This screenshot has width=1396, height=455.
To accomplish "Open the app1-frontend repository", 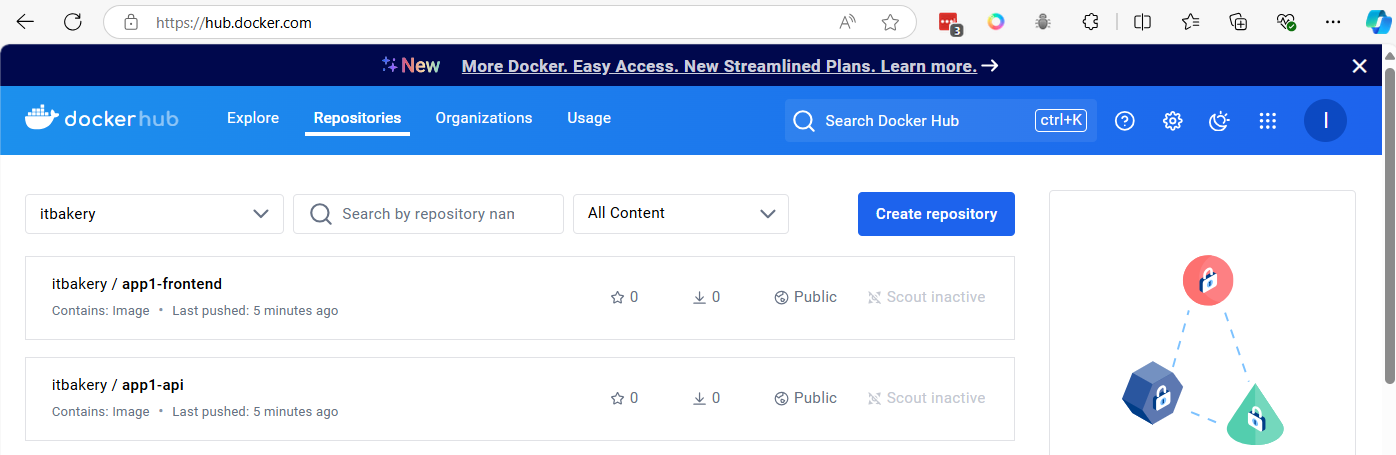I will click(171, 284).
